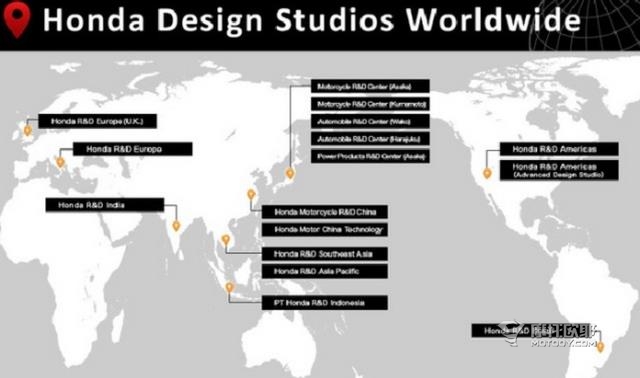The height and width of the screenshot is (378, 640).
Task: Click the orange pin on the U.S. west coast
Action: (x=487, y=173)
